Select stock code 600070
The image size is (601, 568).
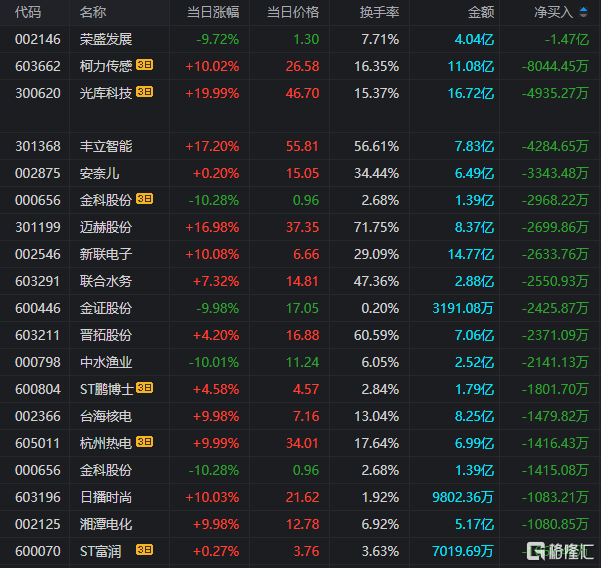pyautogui.click(x=38, y=552)
